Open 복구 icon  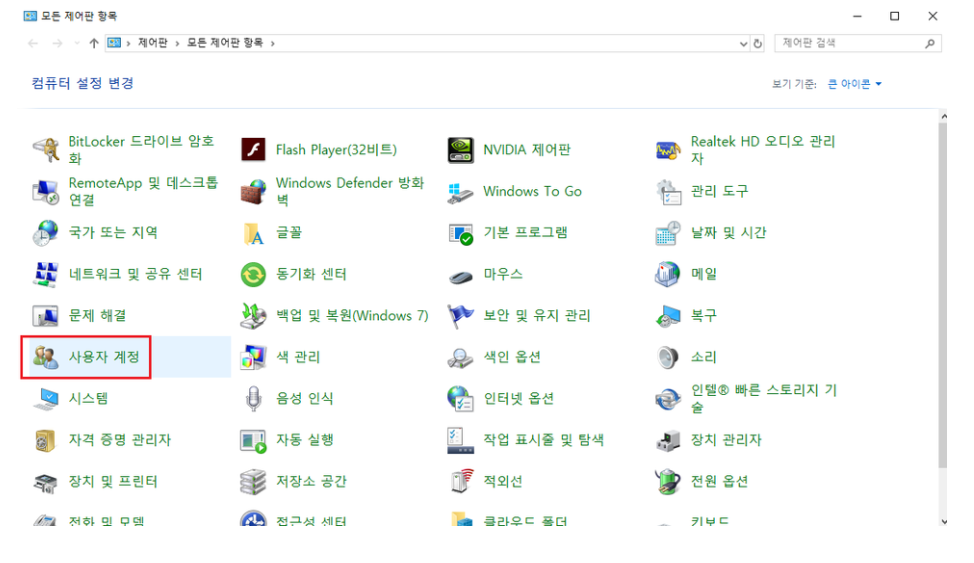[x=668, y=316]
